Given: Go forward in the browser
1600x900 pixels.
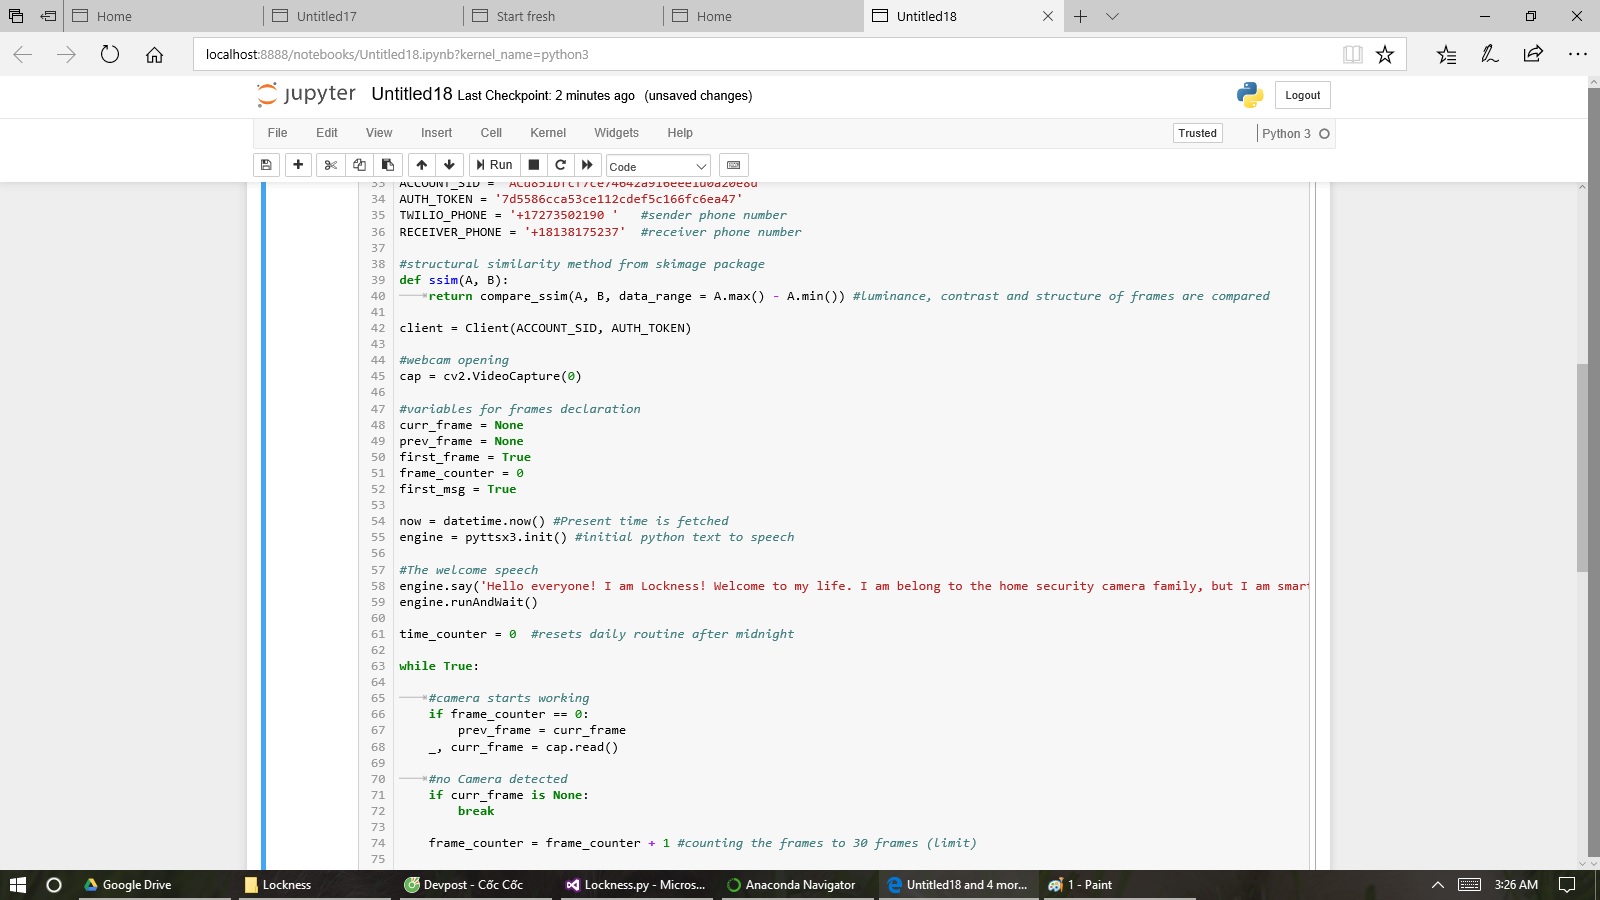Looking at the screenshot, I should (x=66, y=54).
